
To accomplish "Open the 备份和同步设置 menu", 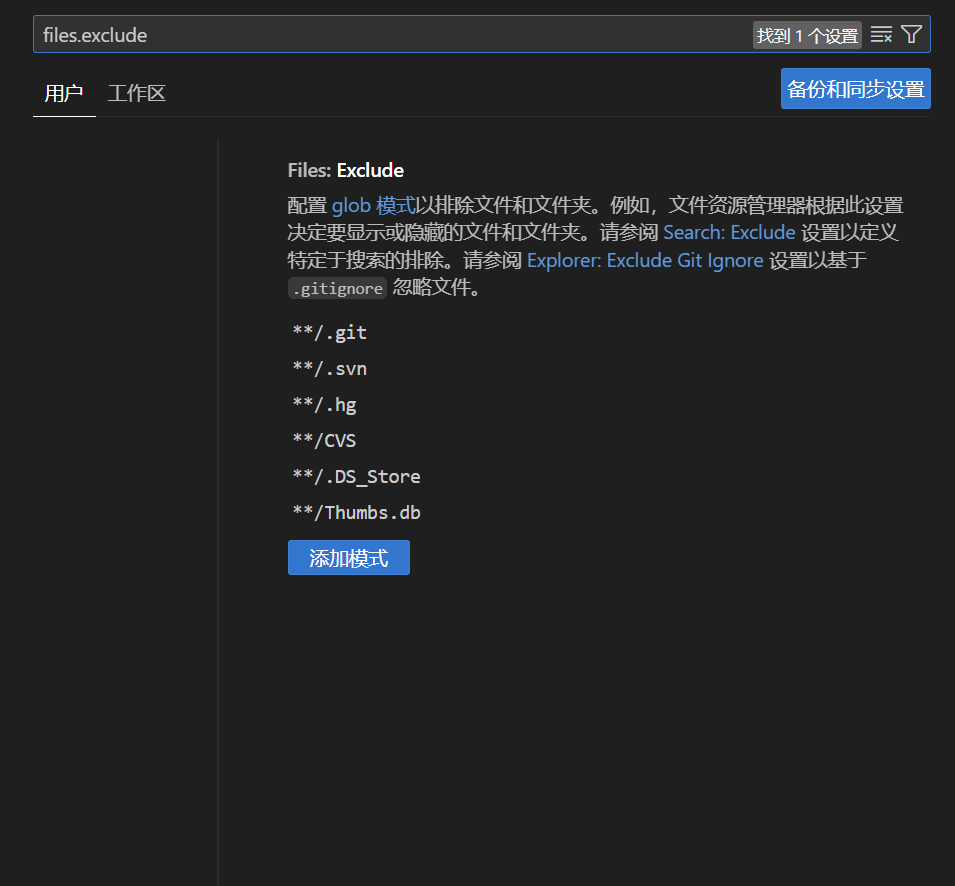I will pyautogui.click(x=855, y=88).
